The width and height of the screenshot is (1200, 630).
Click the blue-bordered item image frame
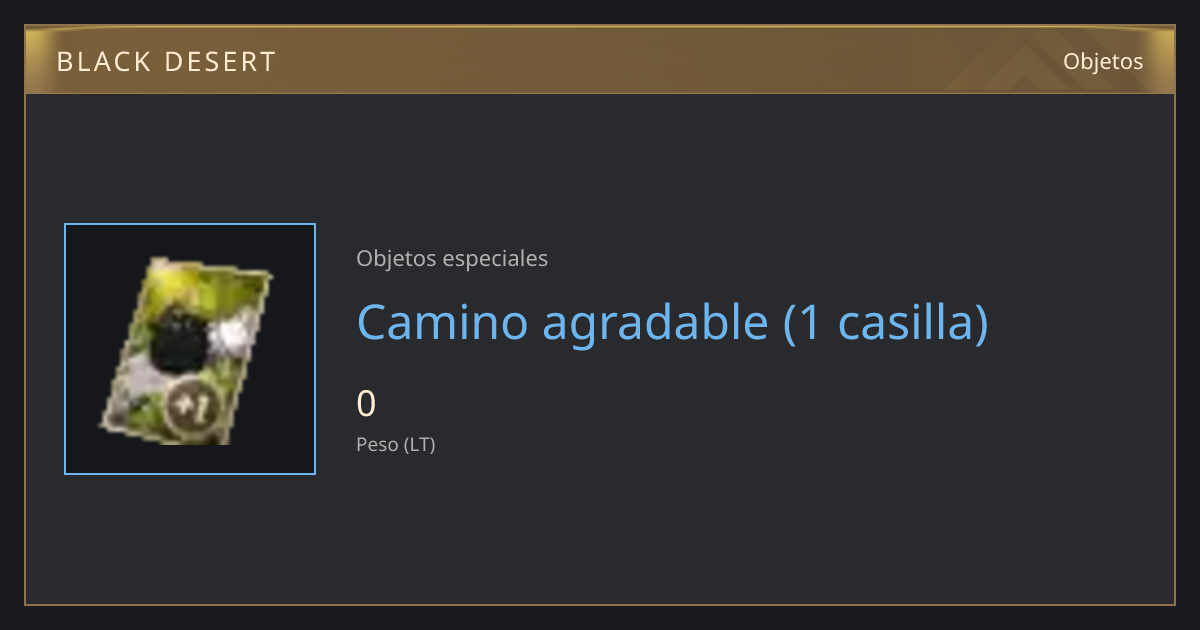(x=190, y=349)
